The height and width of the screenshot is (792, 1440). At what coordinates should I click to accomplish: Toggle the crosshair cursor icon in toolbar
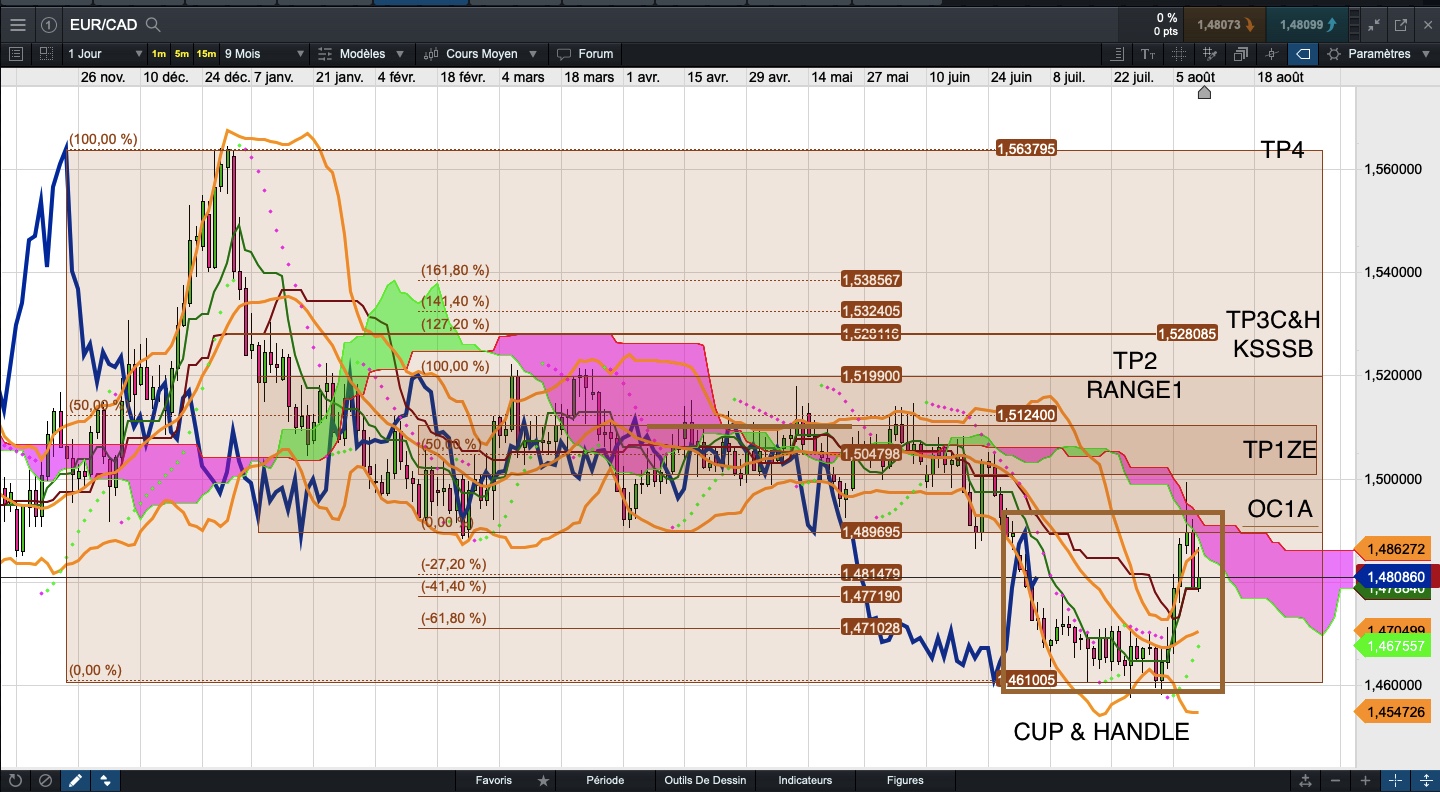tap(1272, 54)
